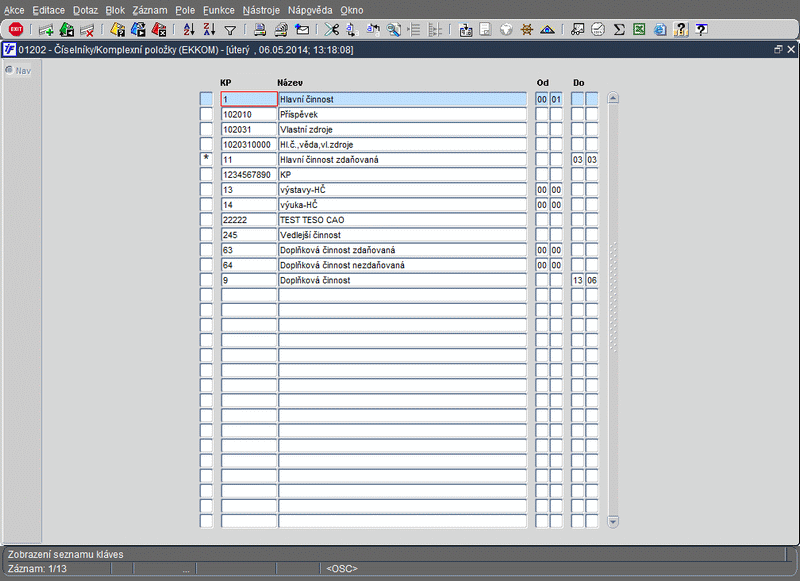Click the yellow query icon with question mark
Image resolution: width=800 pixels, height=581 pixels.
click(117, 30)
